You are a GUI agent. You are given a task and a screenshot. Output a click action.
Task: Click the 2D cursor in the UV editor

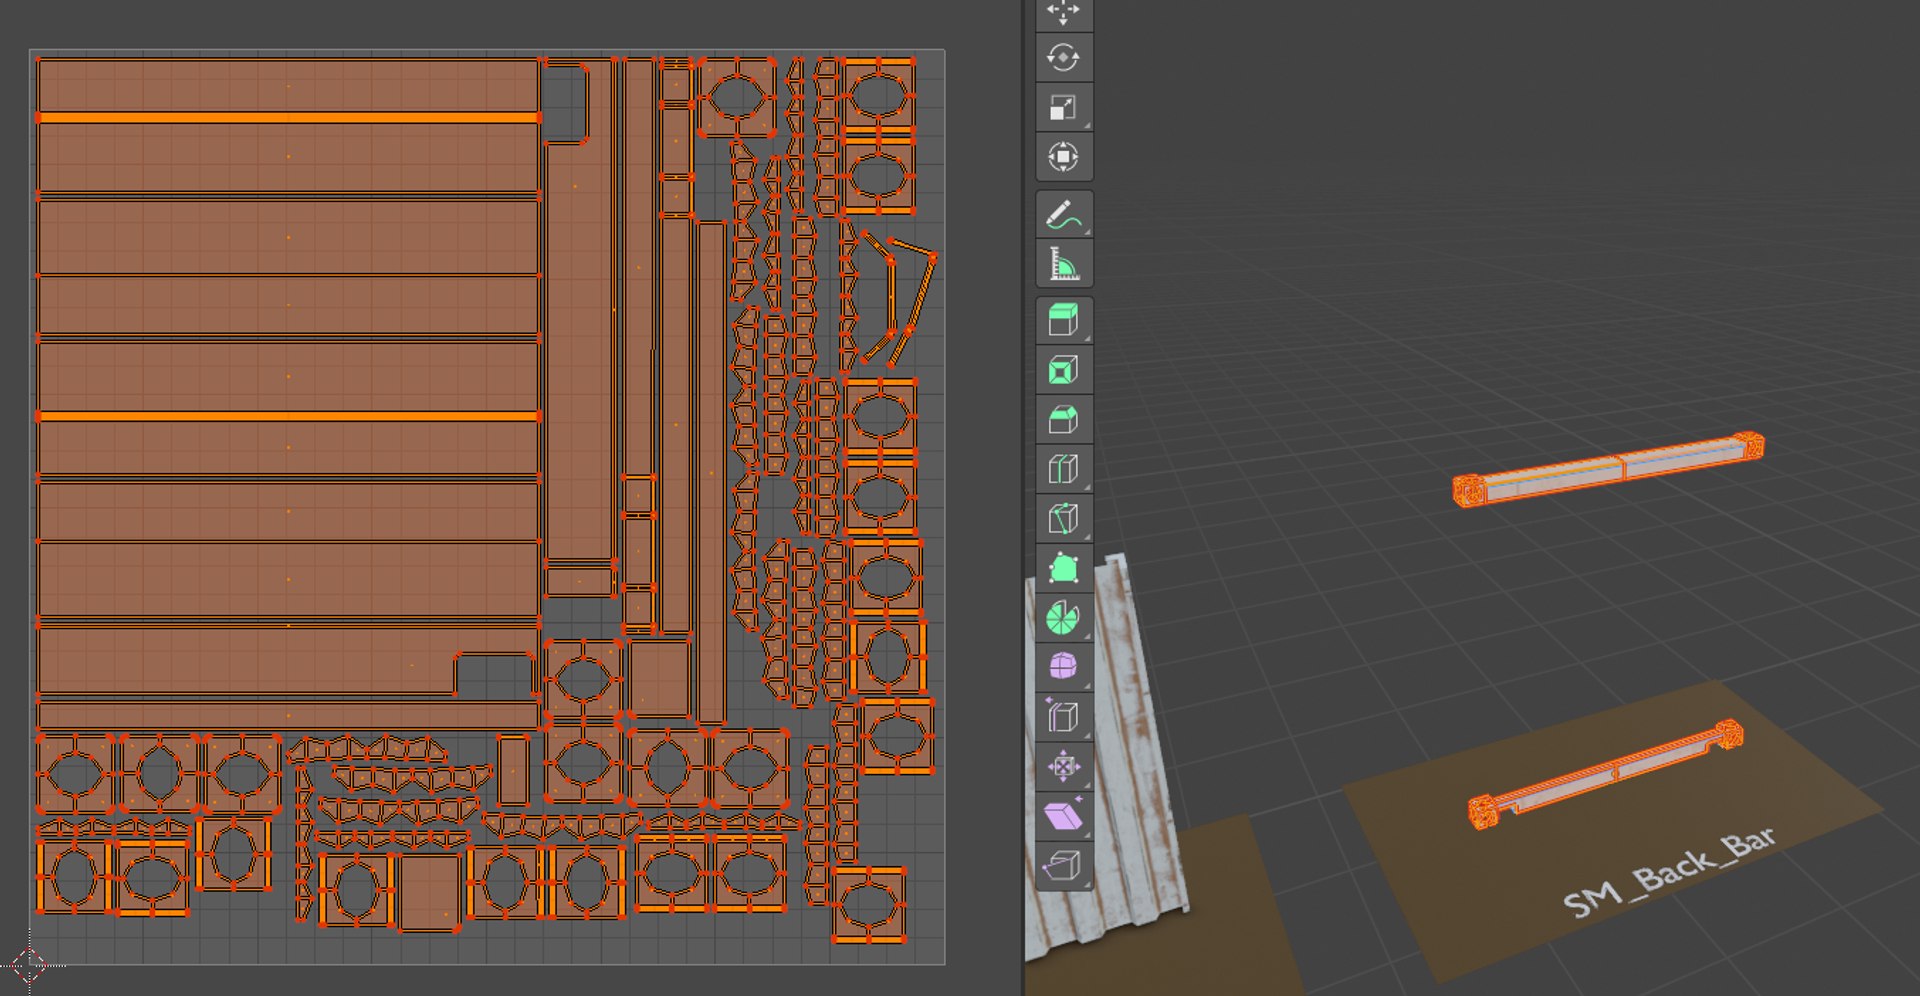29,965
